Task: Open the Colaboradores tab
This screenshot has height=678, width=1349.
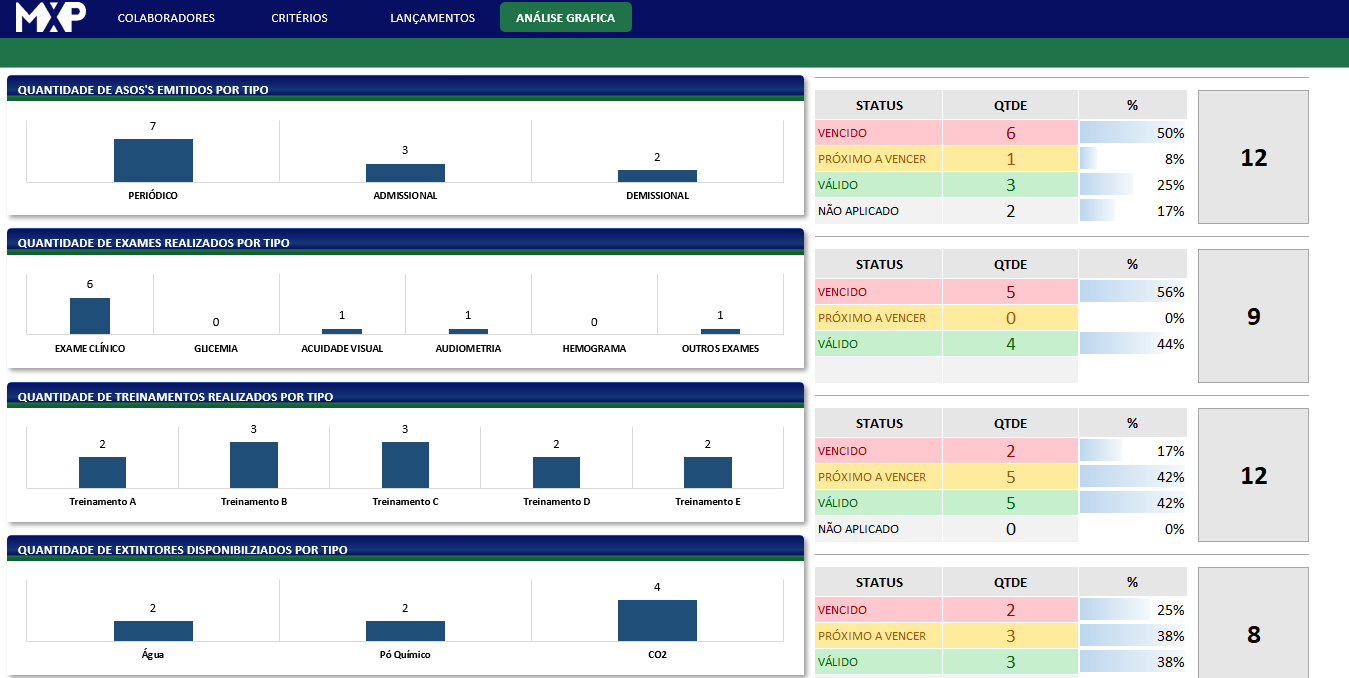Action: point(166,18)
